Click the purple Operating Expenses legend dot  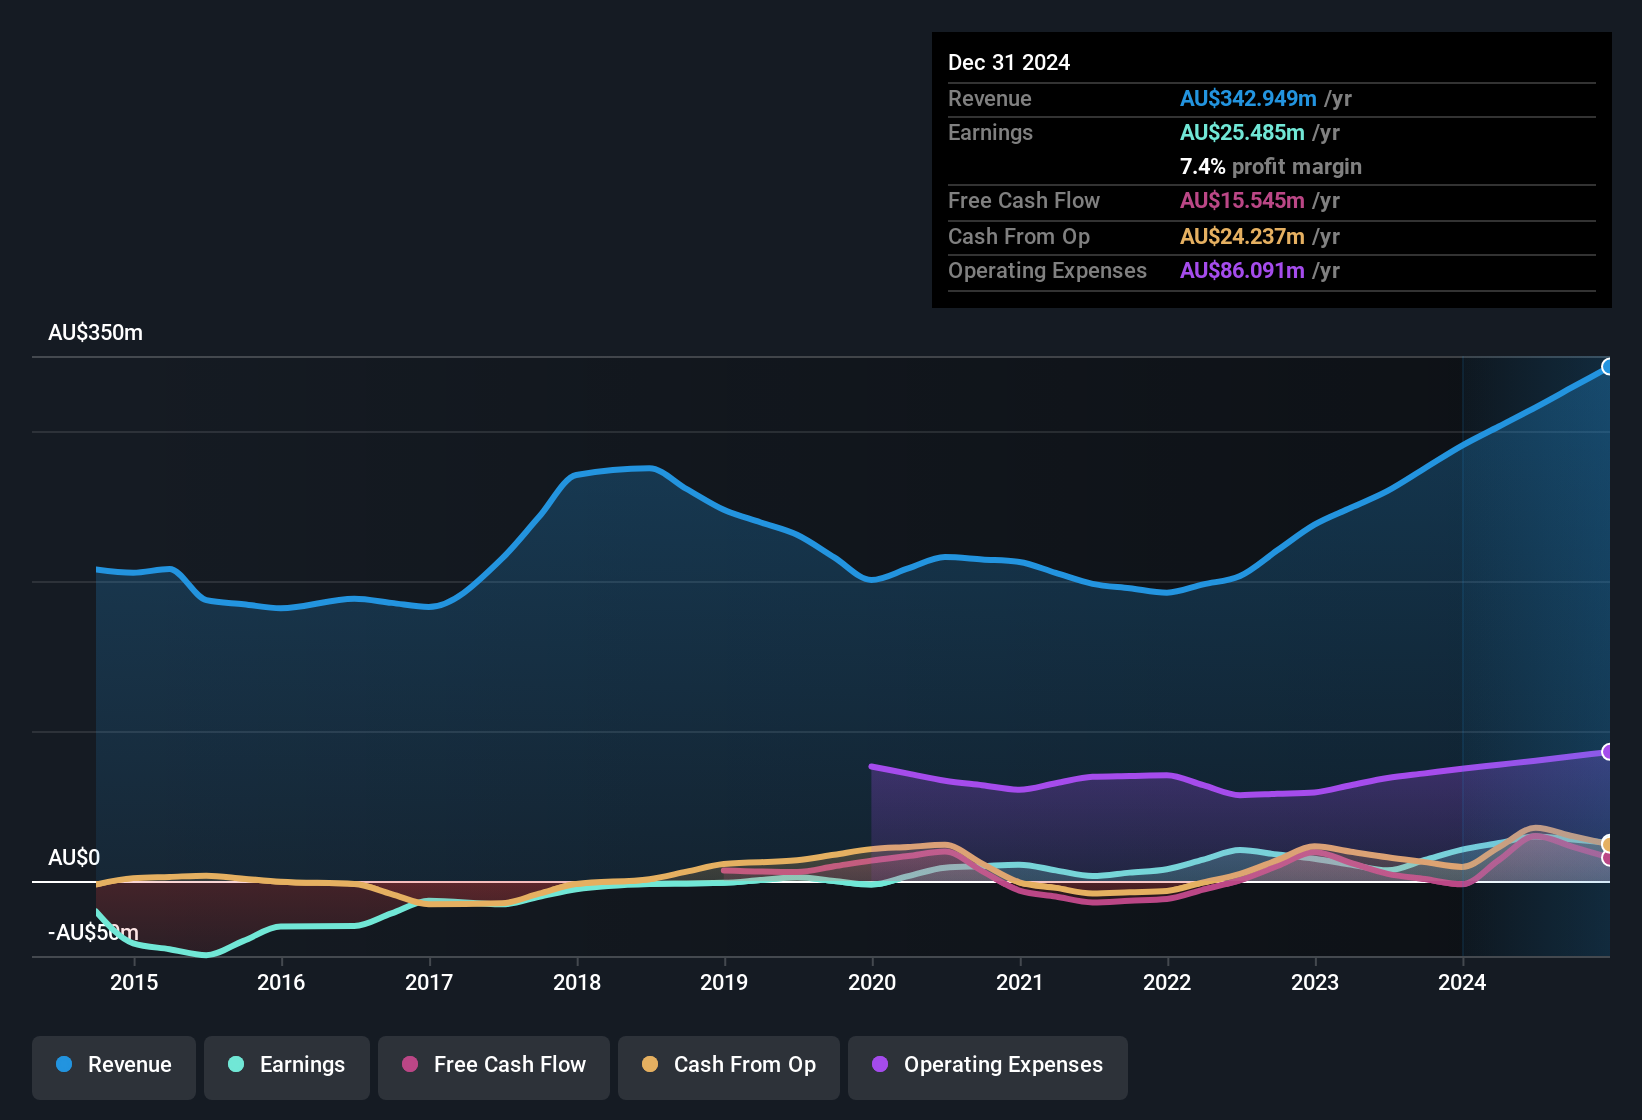pyautogui.click(x=878, y=1065)
